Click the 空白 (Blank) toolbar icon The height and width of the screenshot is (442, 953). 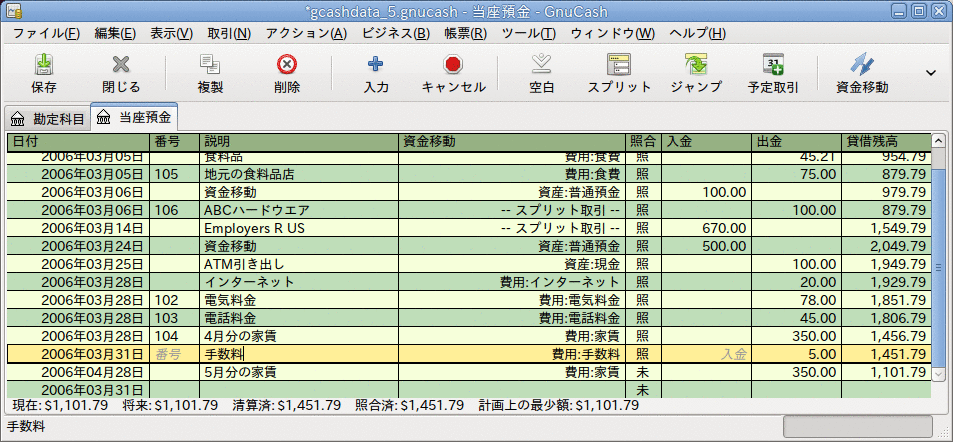click(x=542, y=64)
